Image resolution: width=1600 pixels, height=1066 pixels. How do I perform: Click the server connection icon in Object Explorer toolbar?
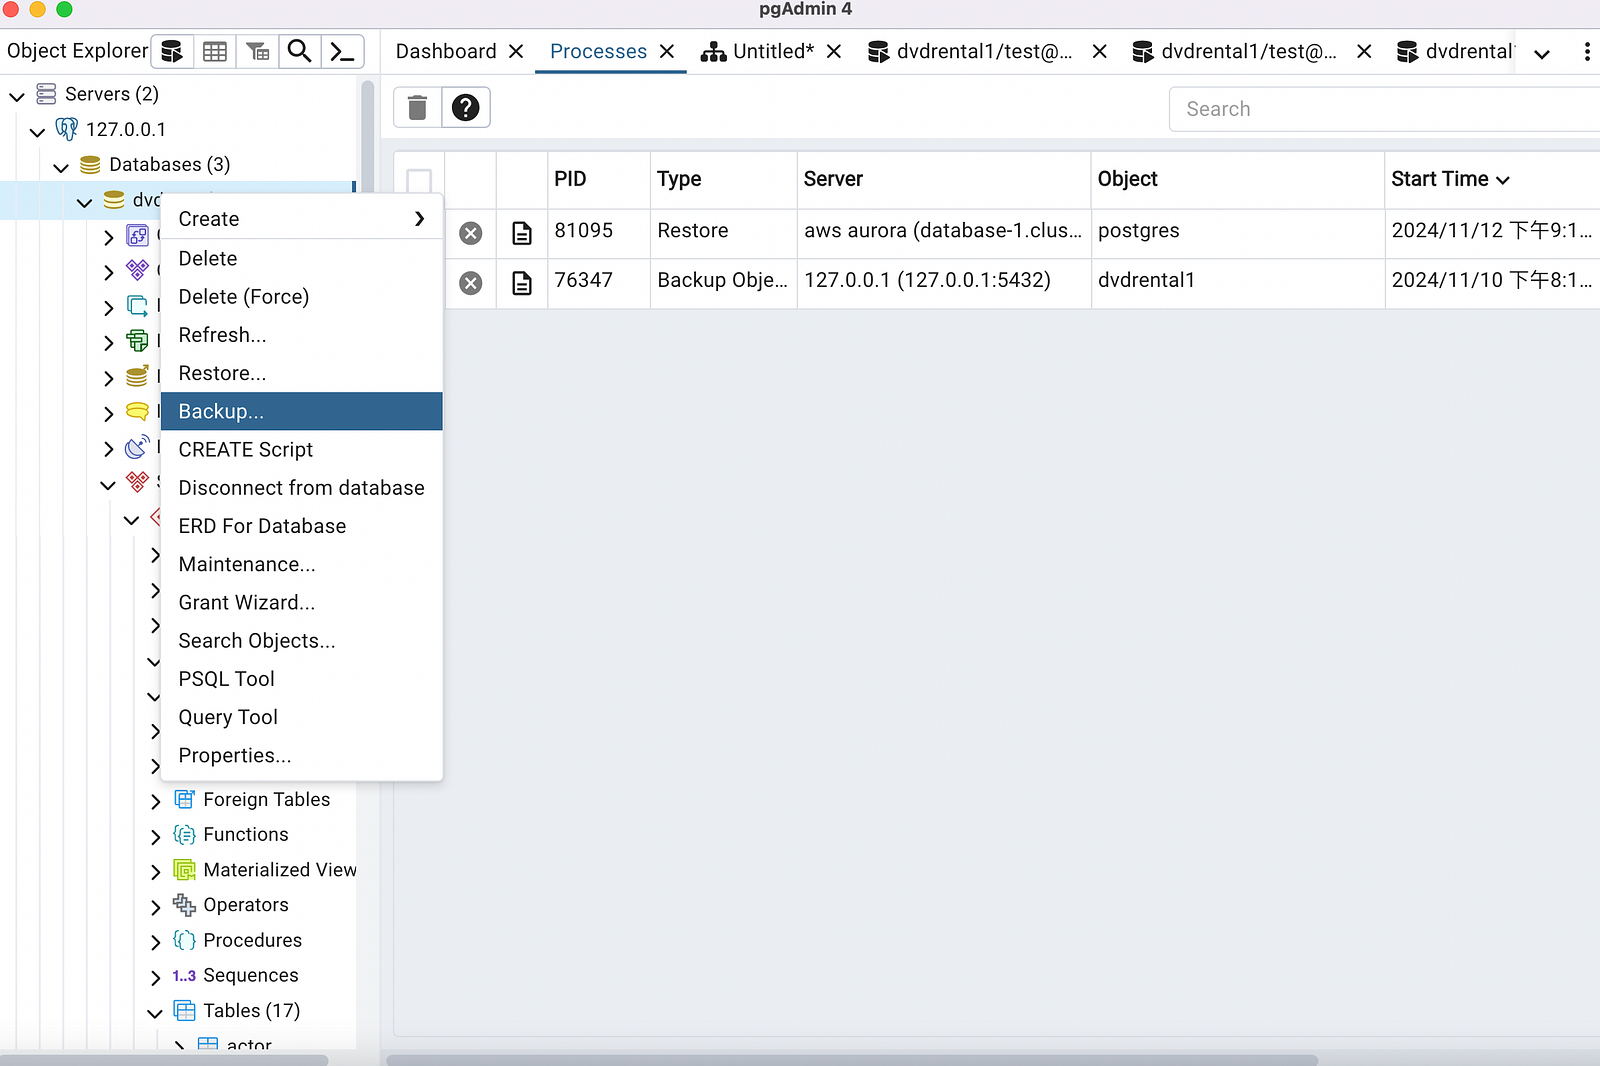pyautogui.click(x=172, y=51)
